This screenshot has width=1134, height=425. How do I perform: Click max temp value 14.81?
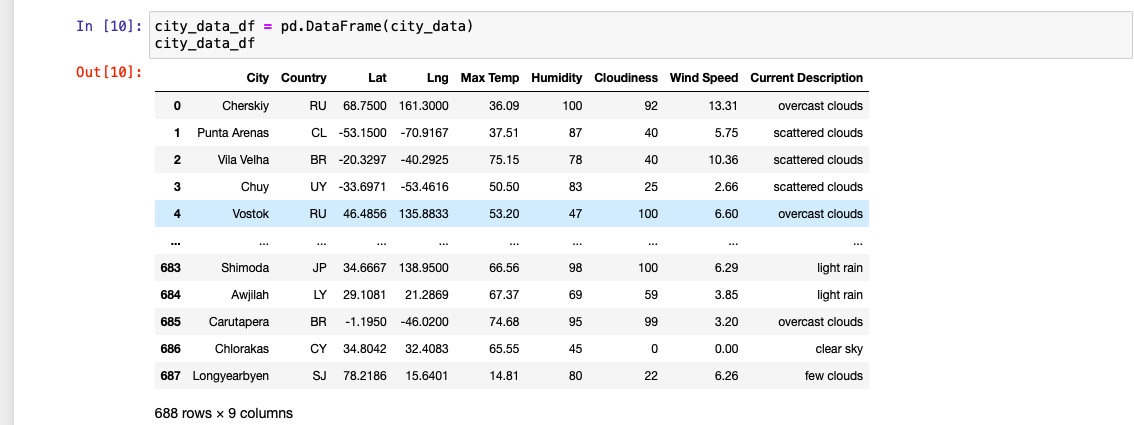point(505,376)
